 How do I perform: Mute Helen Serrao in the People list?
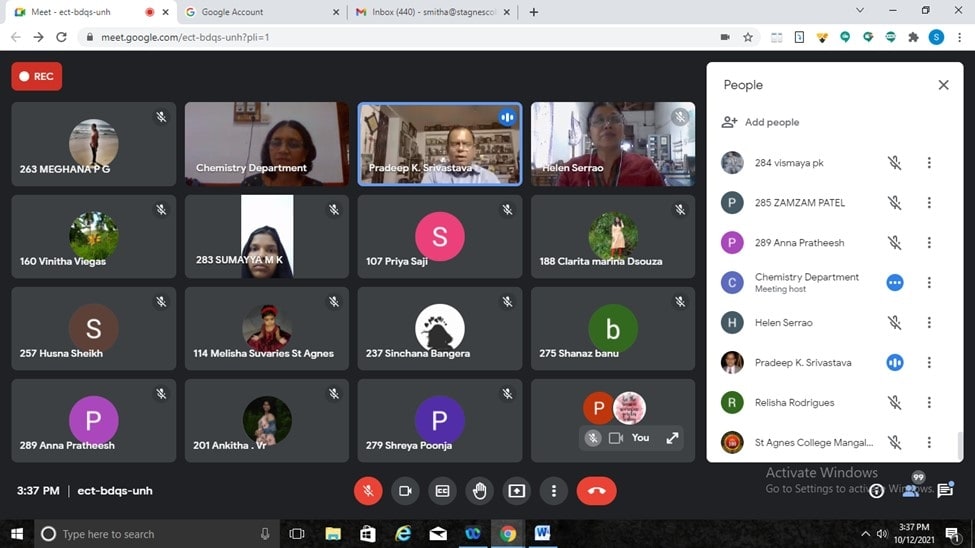[894, 323]
